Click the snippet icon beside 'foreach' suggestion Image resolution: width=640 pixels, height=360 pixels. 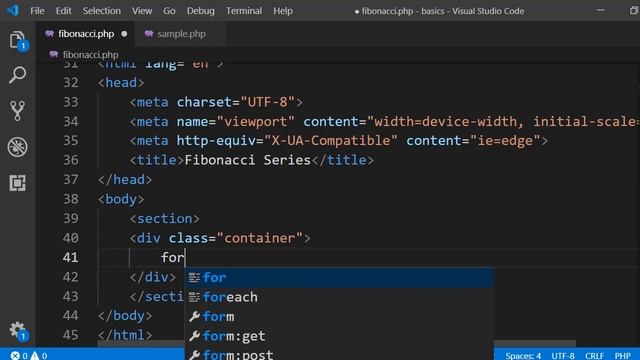point(194,297)
